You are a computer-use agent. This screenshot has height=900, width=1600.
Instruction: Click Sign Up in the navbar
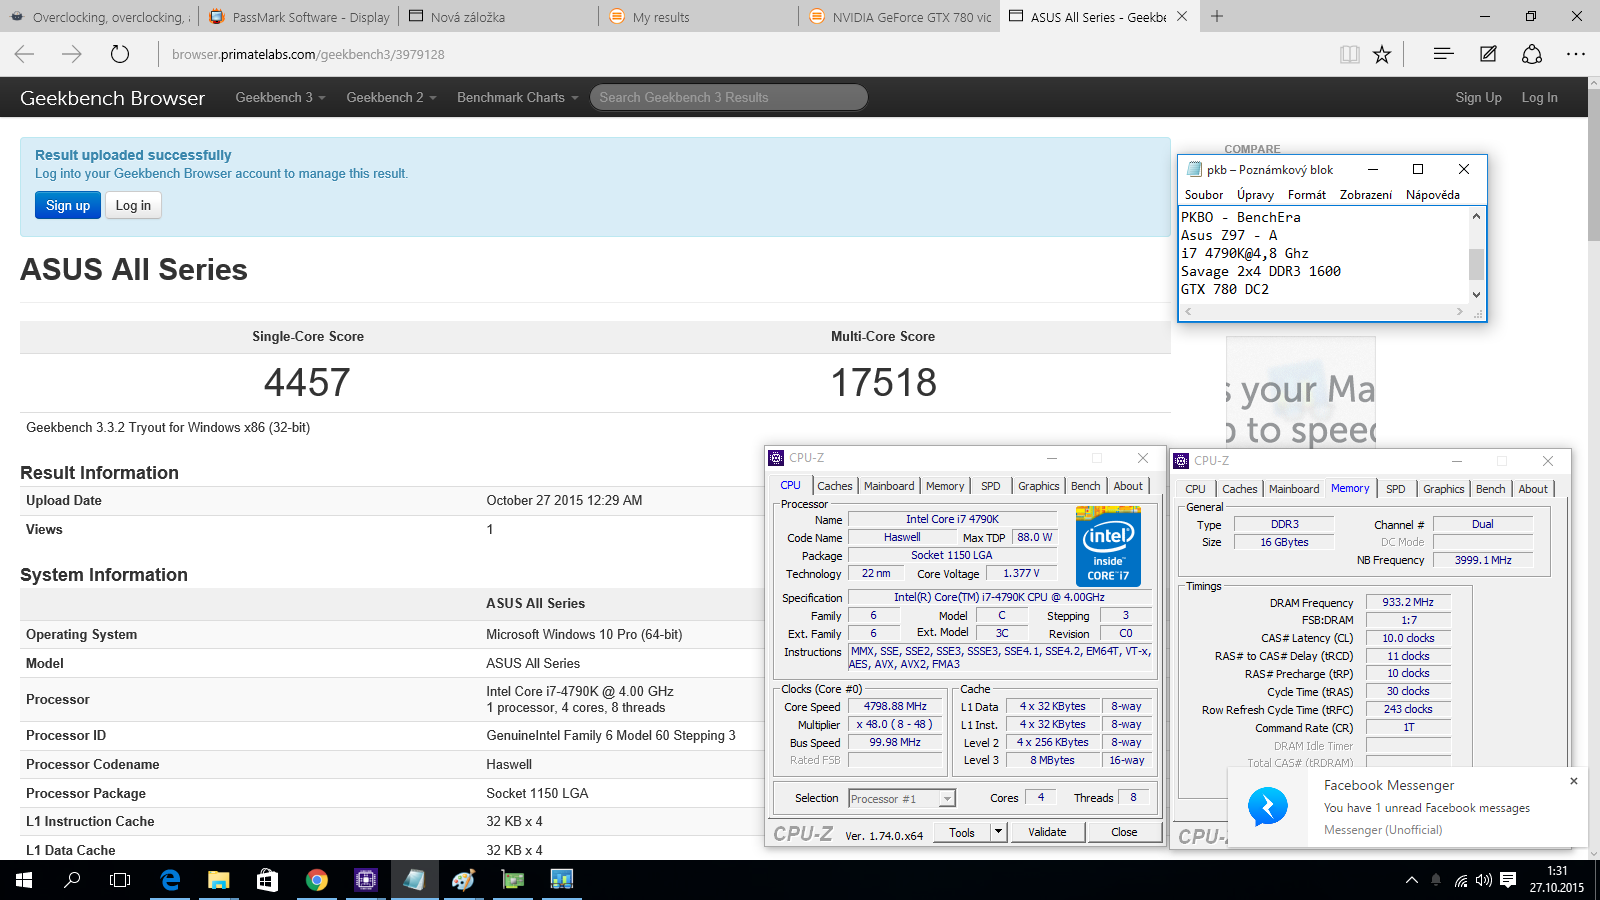point(1478,97)
